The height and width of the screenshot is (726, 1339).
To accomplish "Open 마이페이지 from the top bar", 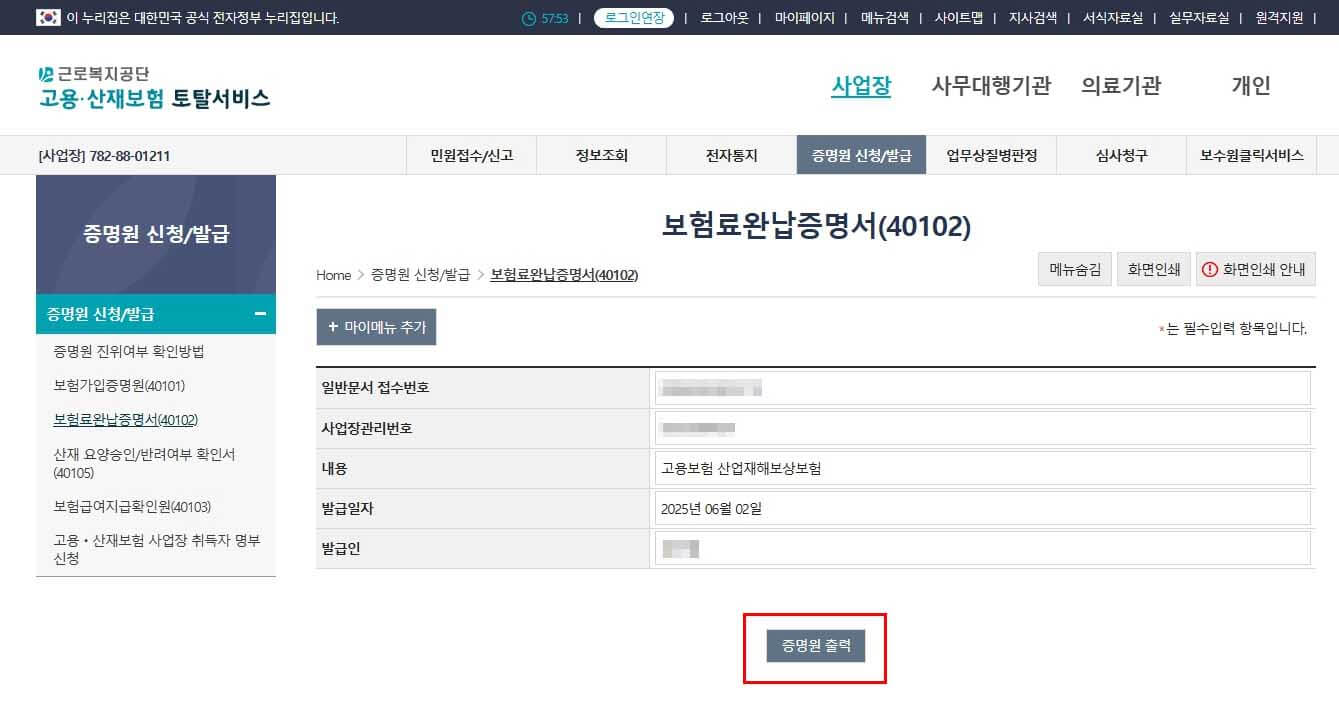I will [x=806, y=17].
